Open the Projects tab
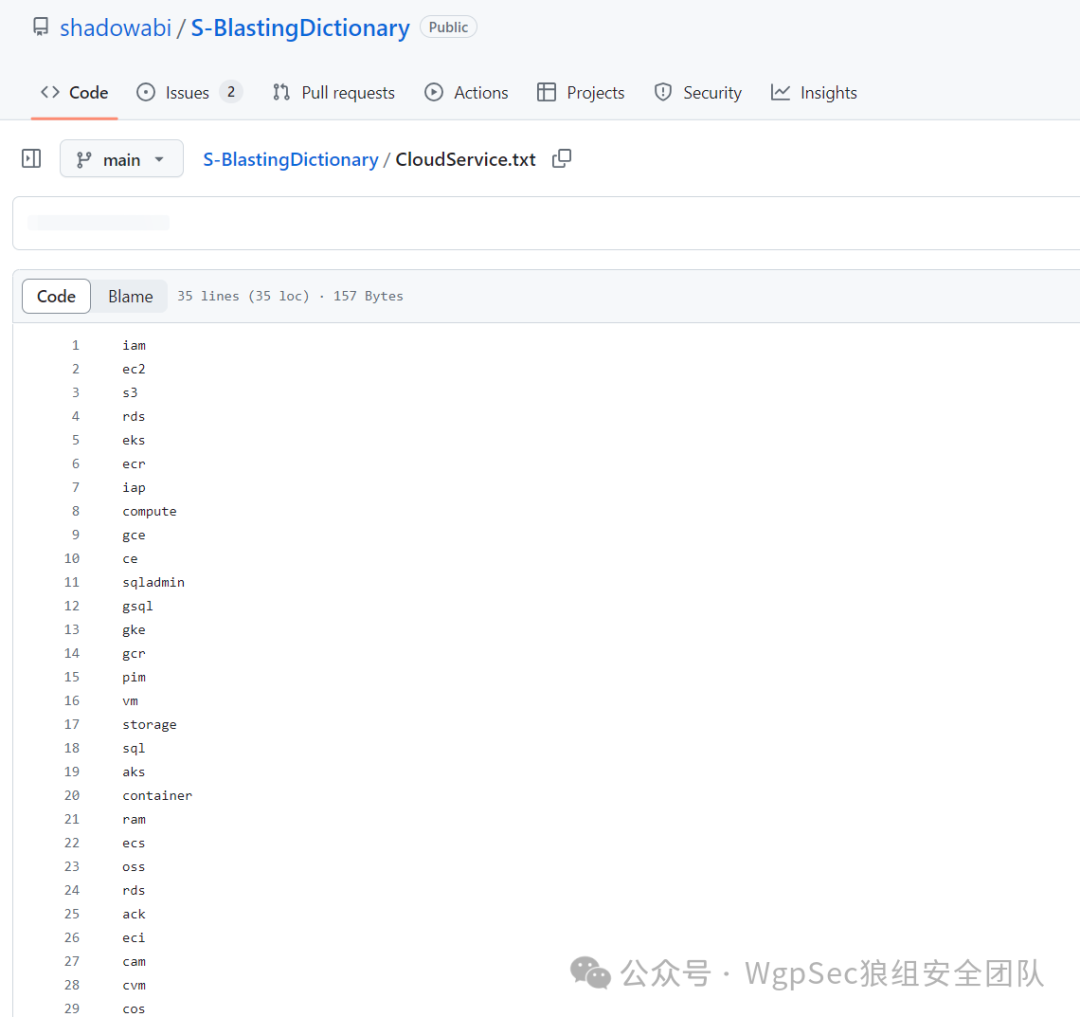 (x=581, y=92)
